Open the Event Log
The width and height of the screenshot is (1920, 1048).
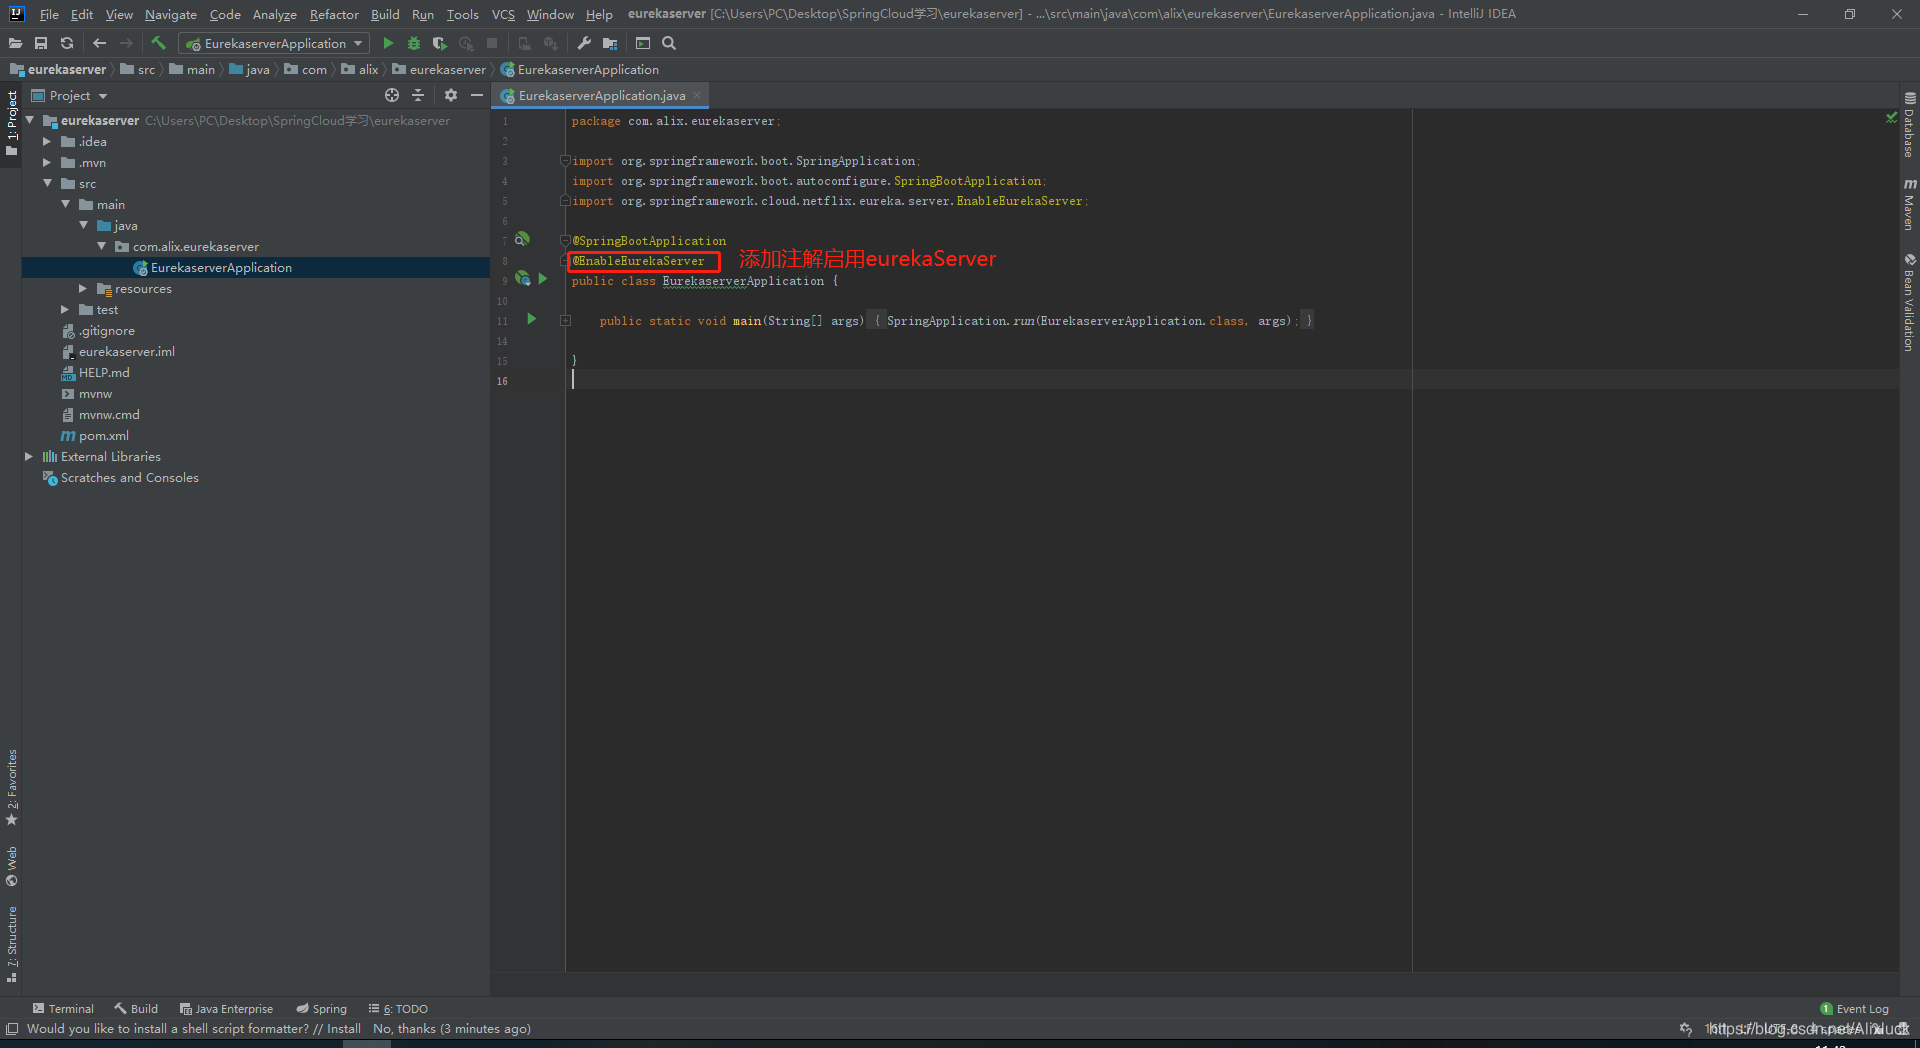pos(1855,1009)
